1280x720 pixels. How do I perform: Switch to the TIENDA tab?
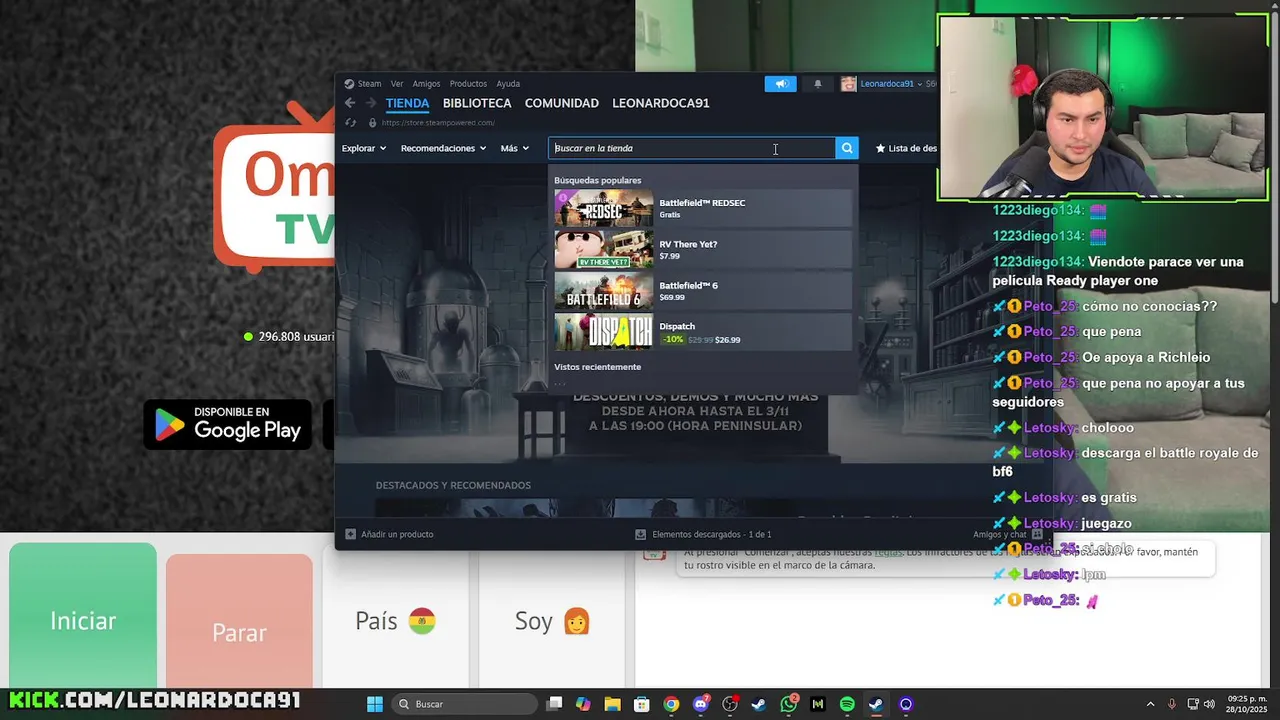(407, 103)
